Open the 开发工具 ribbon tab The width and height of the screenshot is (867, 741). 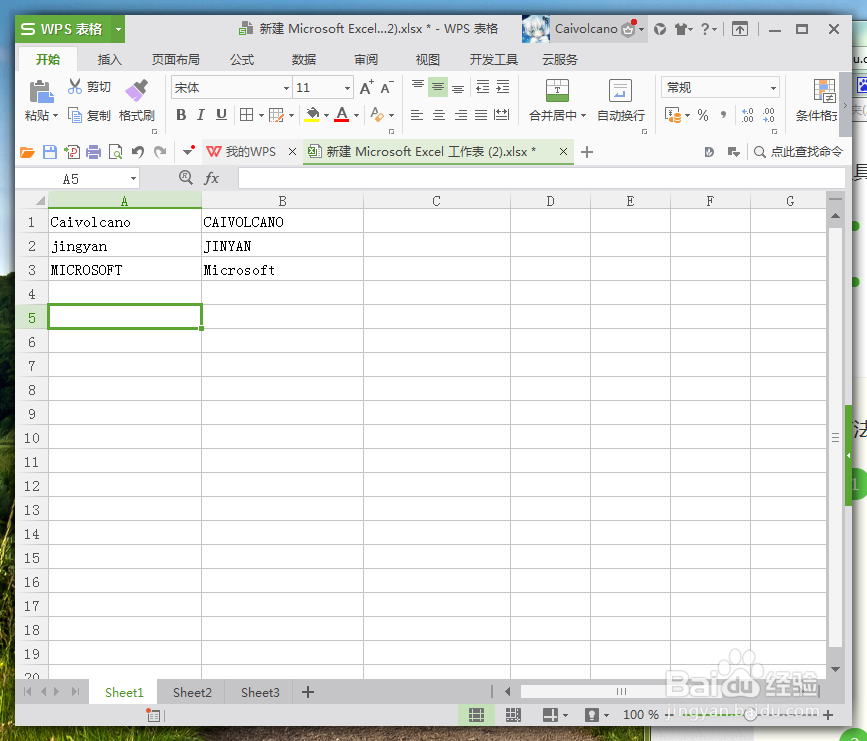[494, 59]
